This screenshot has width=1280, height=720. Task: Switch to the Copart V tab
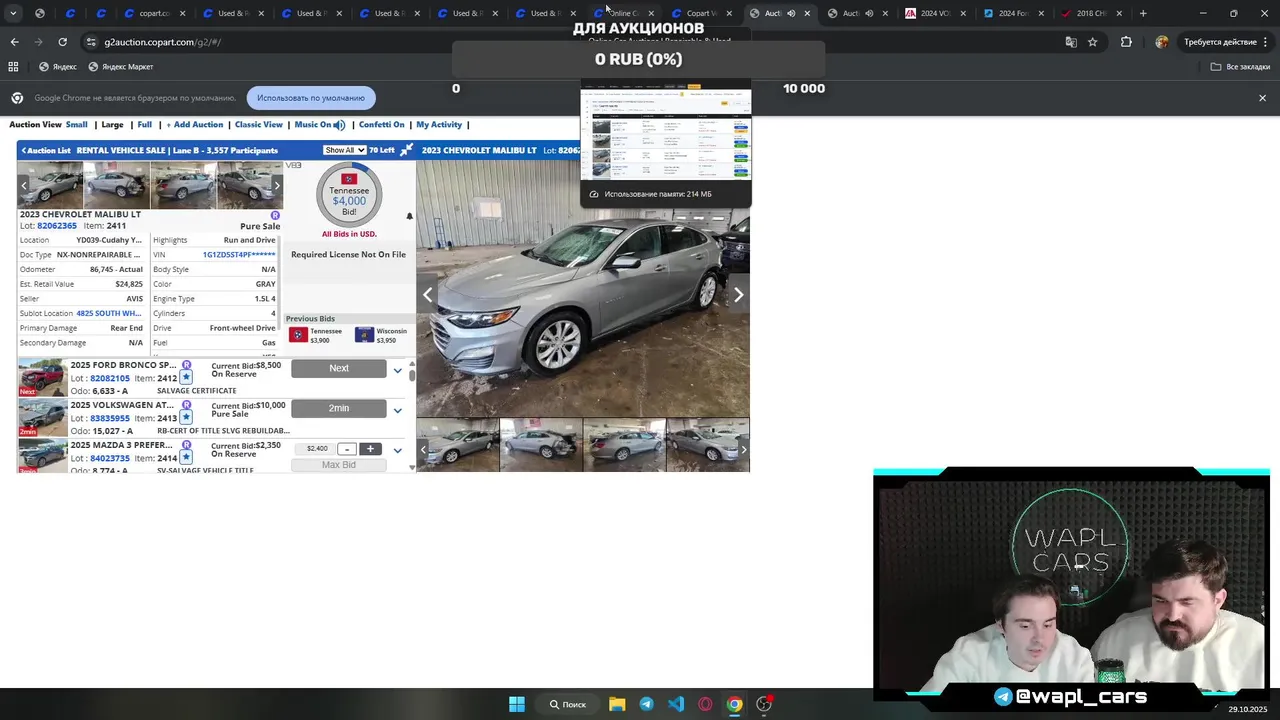(x=700, y=13)
